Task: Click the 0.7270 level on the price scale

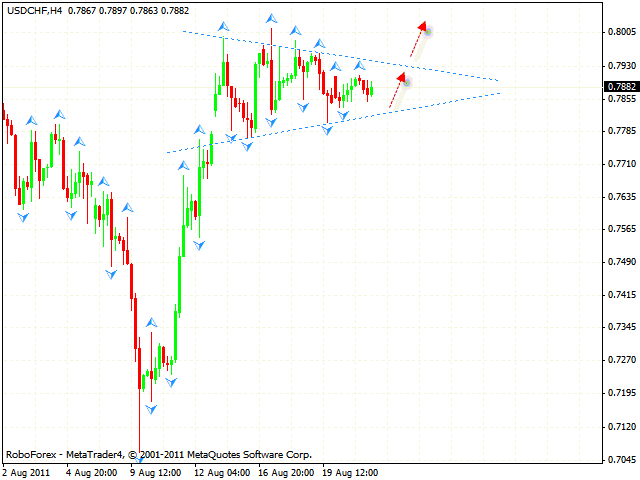Action: click(621, 359)
